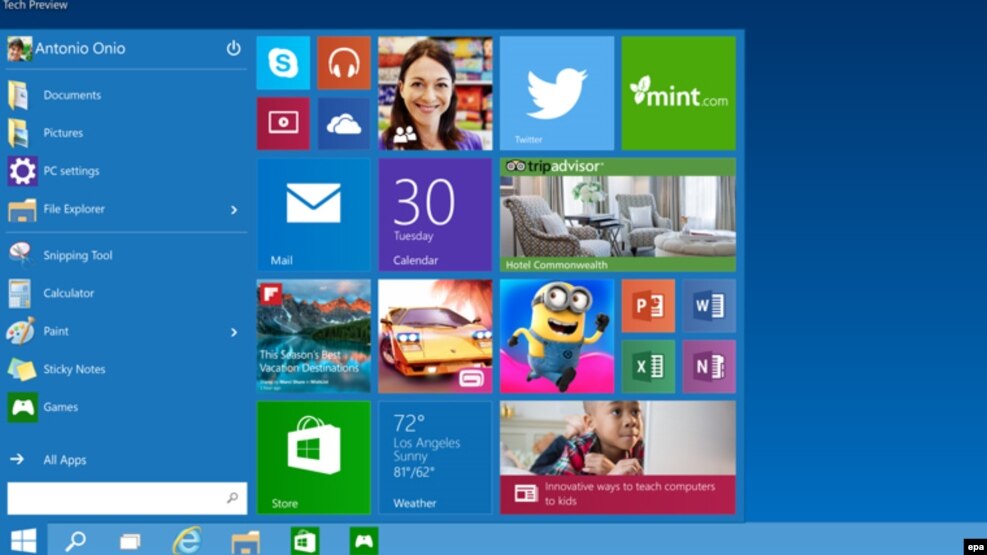This screenshot has width=987, height=555.
Task: Open the racing car game tile
Action: (x=435, y=336)
